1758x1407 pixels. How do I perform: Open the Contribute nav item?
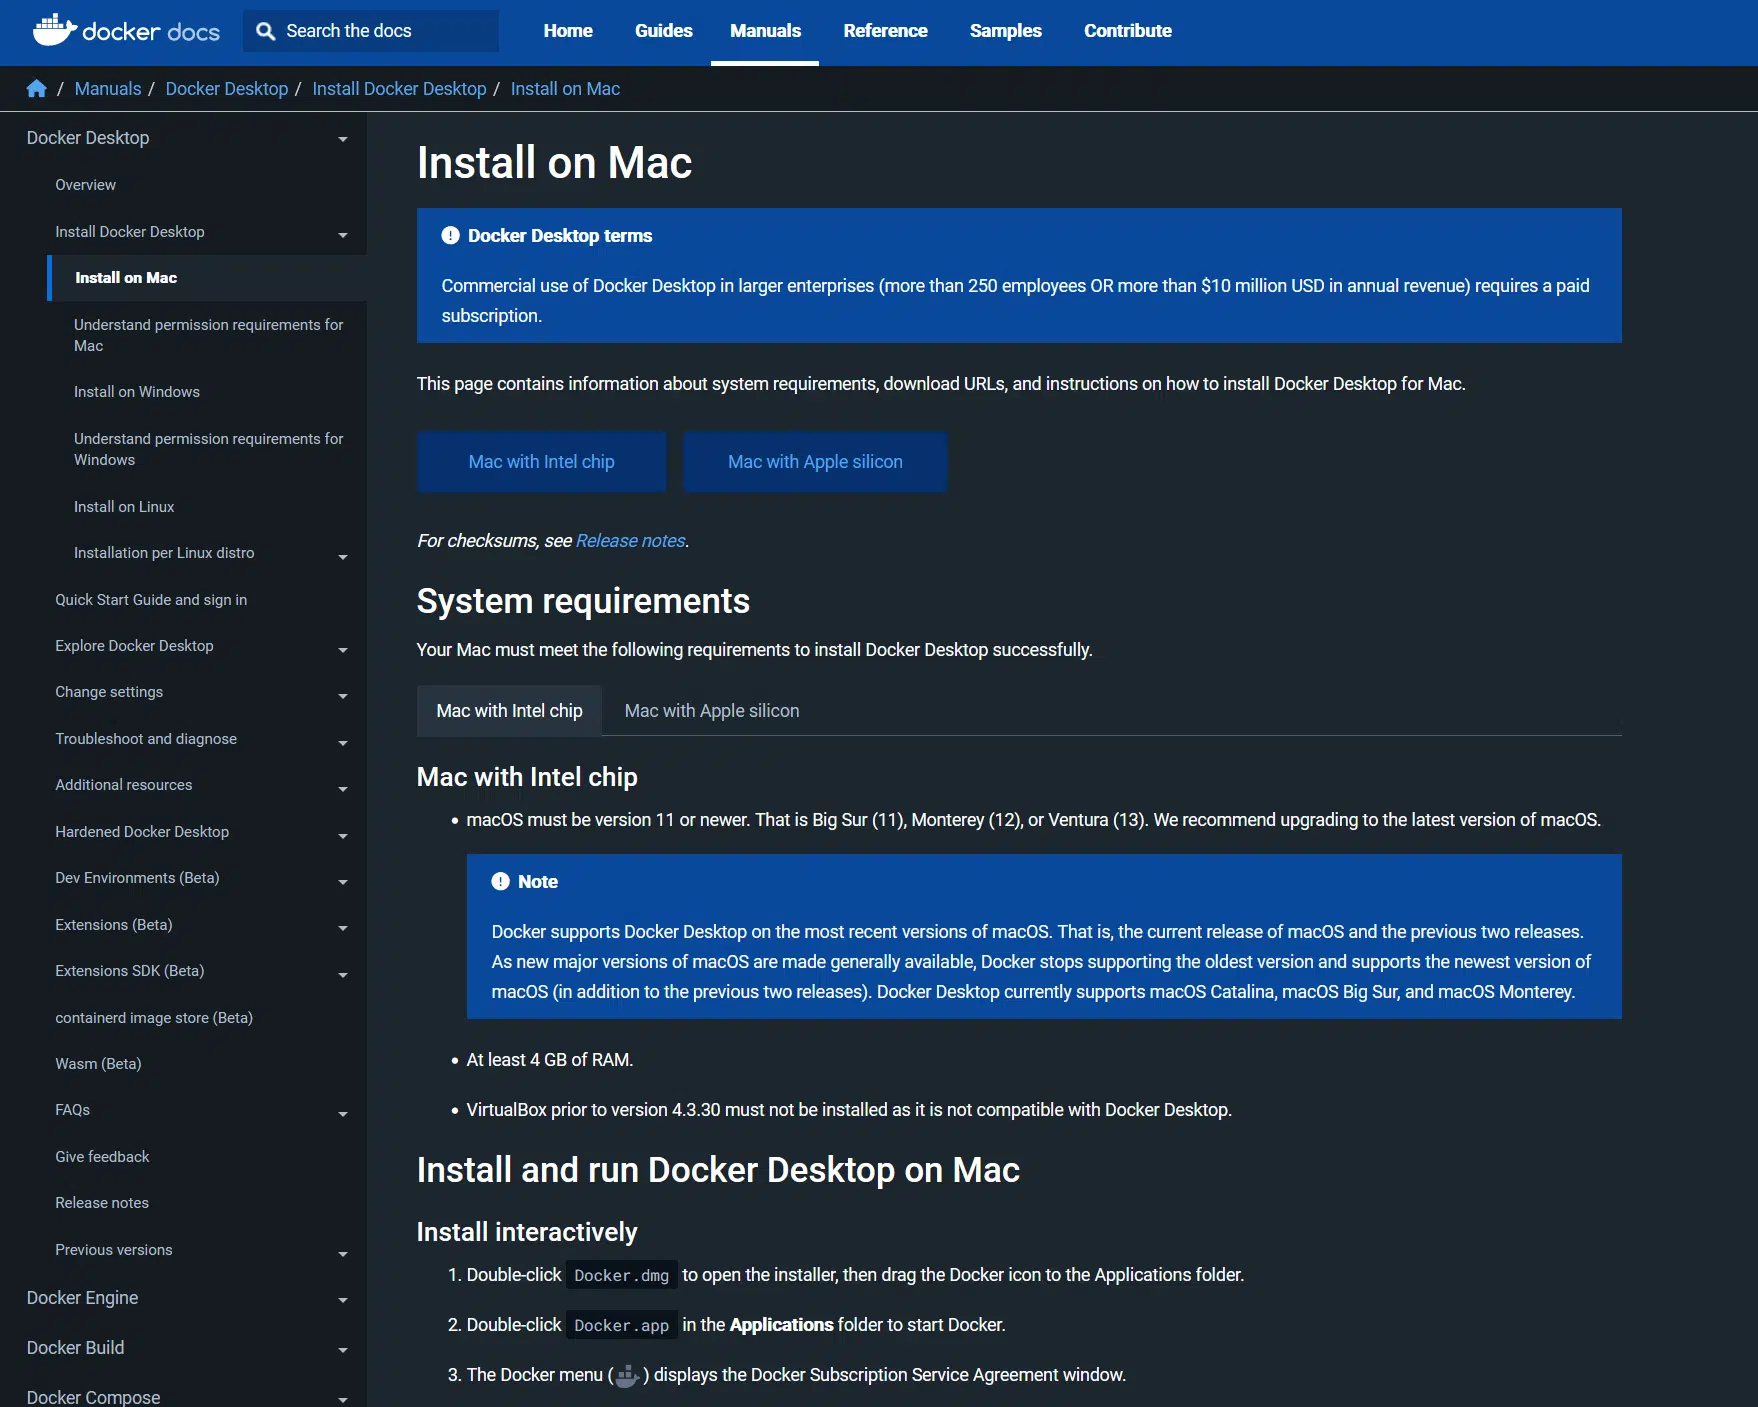click(1128, 31)
